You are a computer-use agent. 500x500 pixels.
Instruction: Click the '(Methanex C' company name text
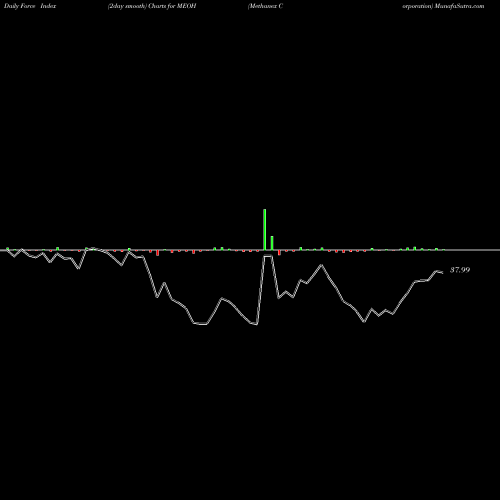tap(265, 6)
